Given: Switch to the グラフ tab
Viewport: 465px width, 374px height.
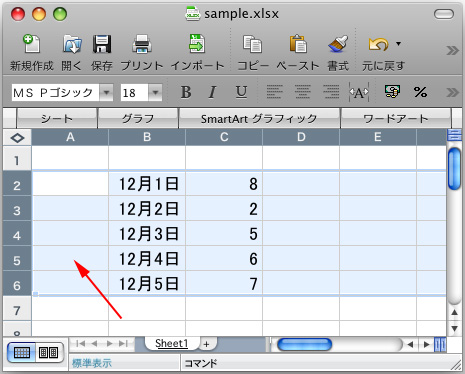Looking at the screenshot, I should 138,119.
